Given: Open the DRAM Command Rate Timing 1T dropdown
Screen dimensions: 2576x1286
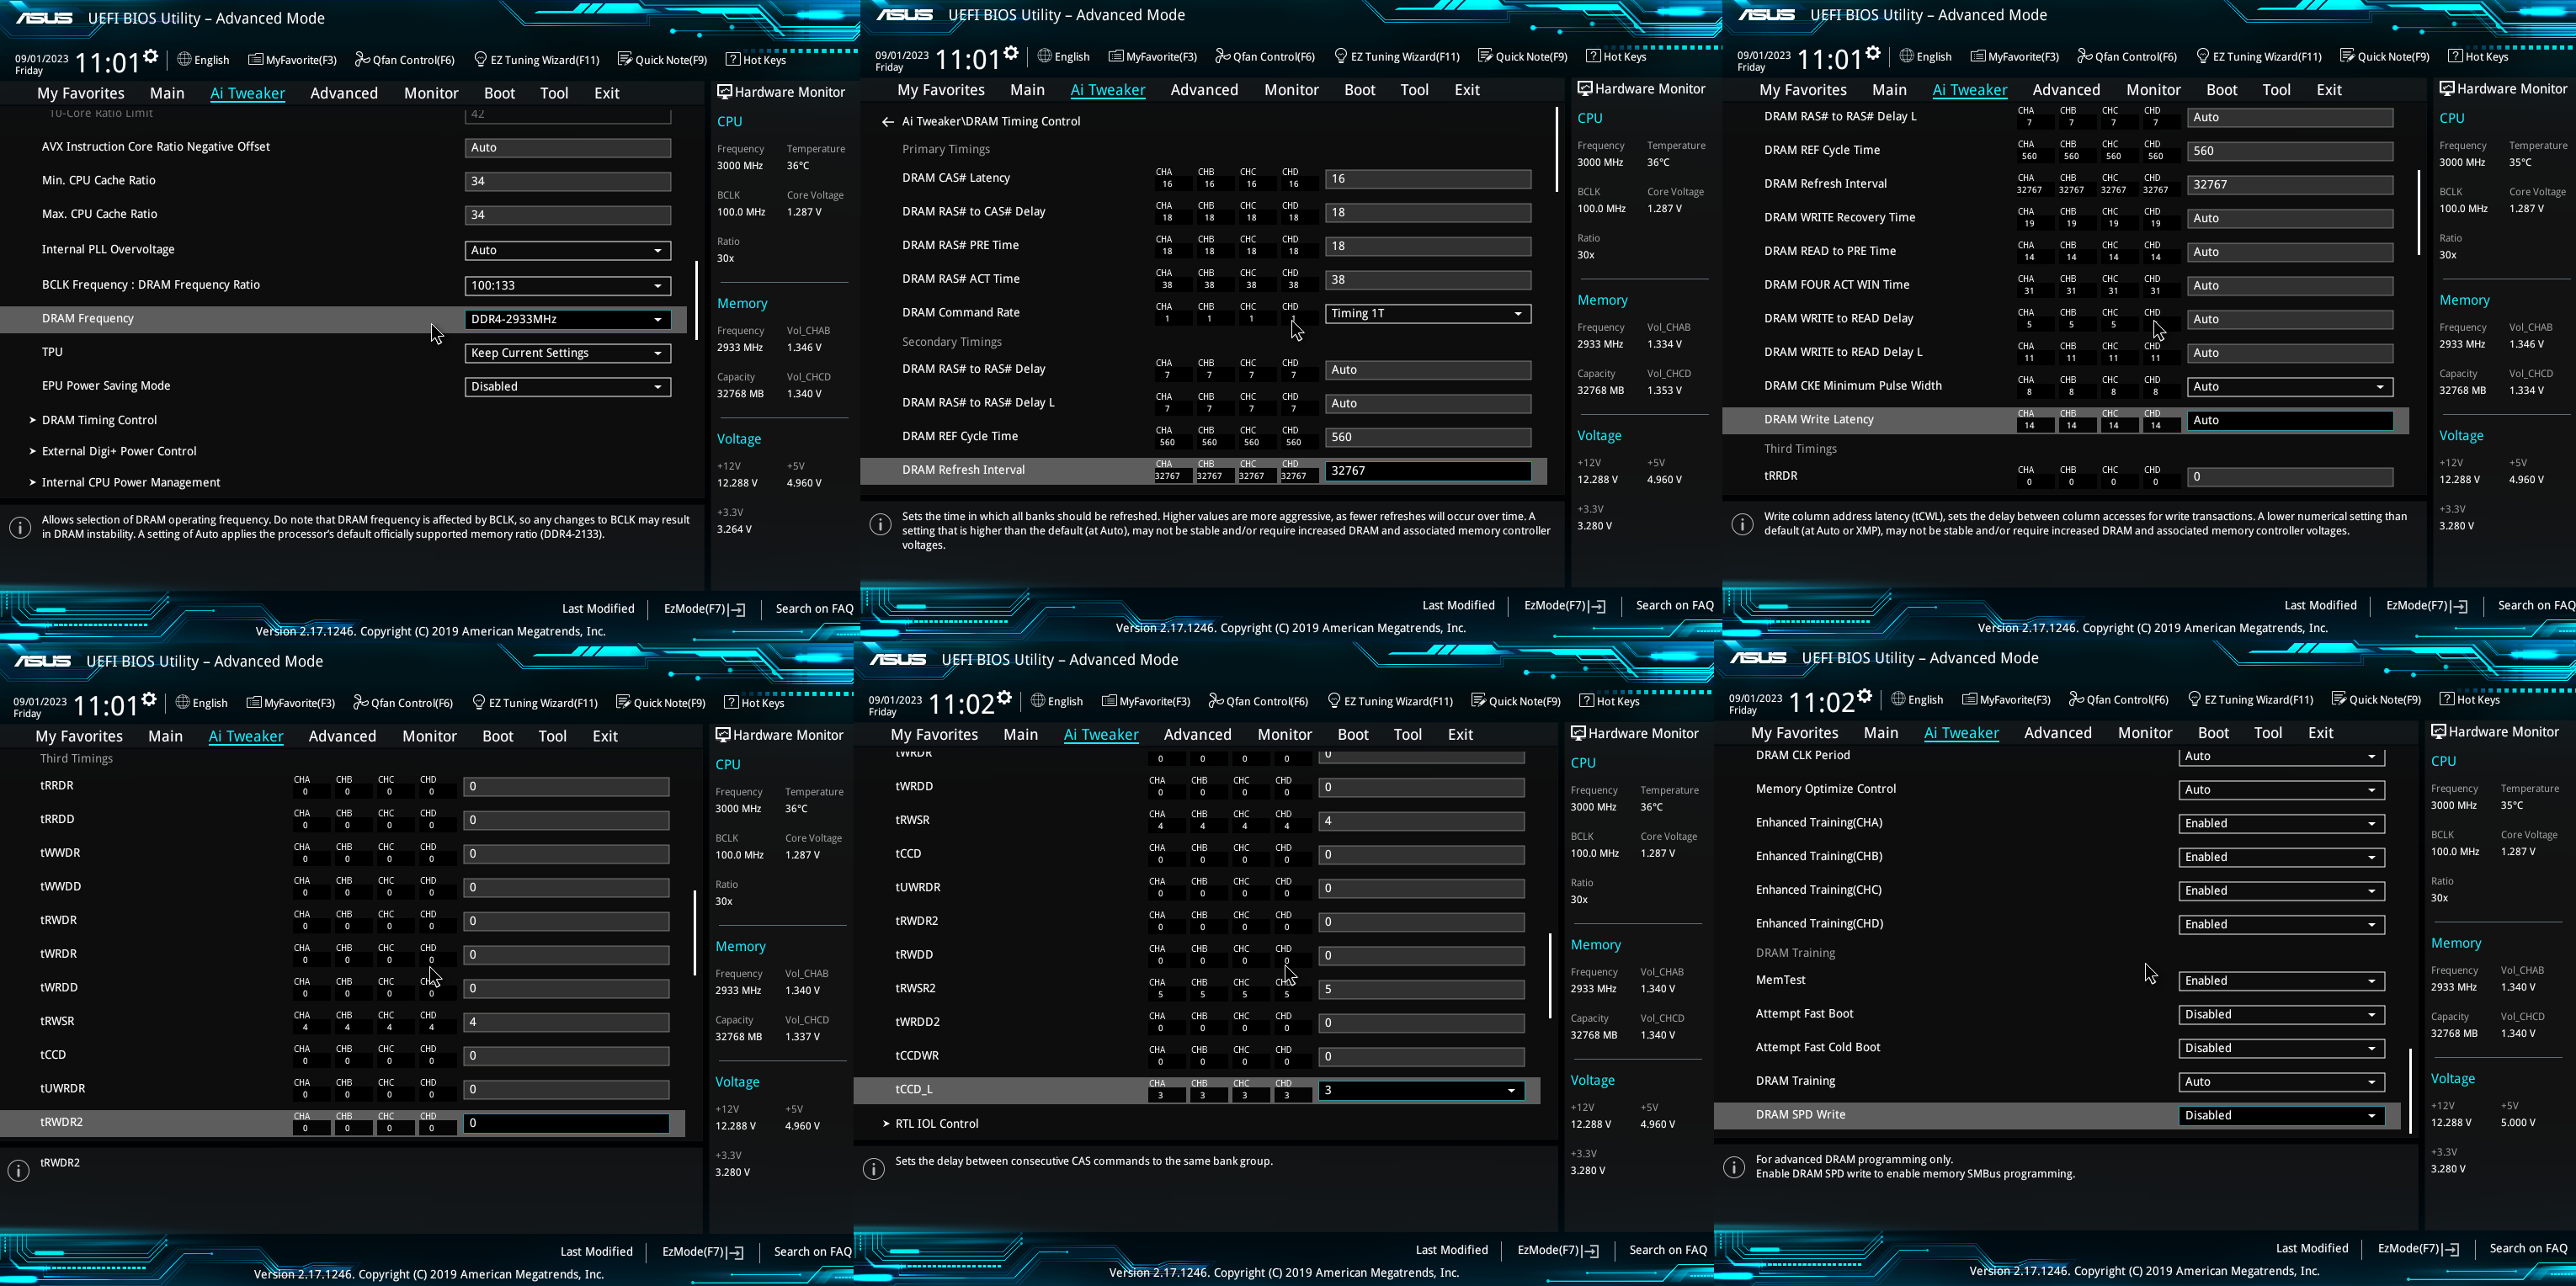Looking at the screenshot, I should pos(1427,313).
